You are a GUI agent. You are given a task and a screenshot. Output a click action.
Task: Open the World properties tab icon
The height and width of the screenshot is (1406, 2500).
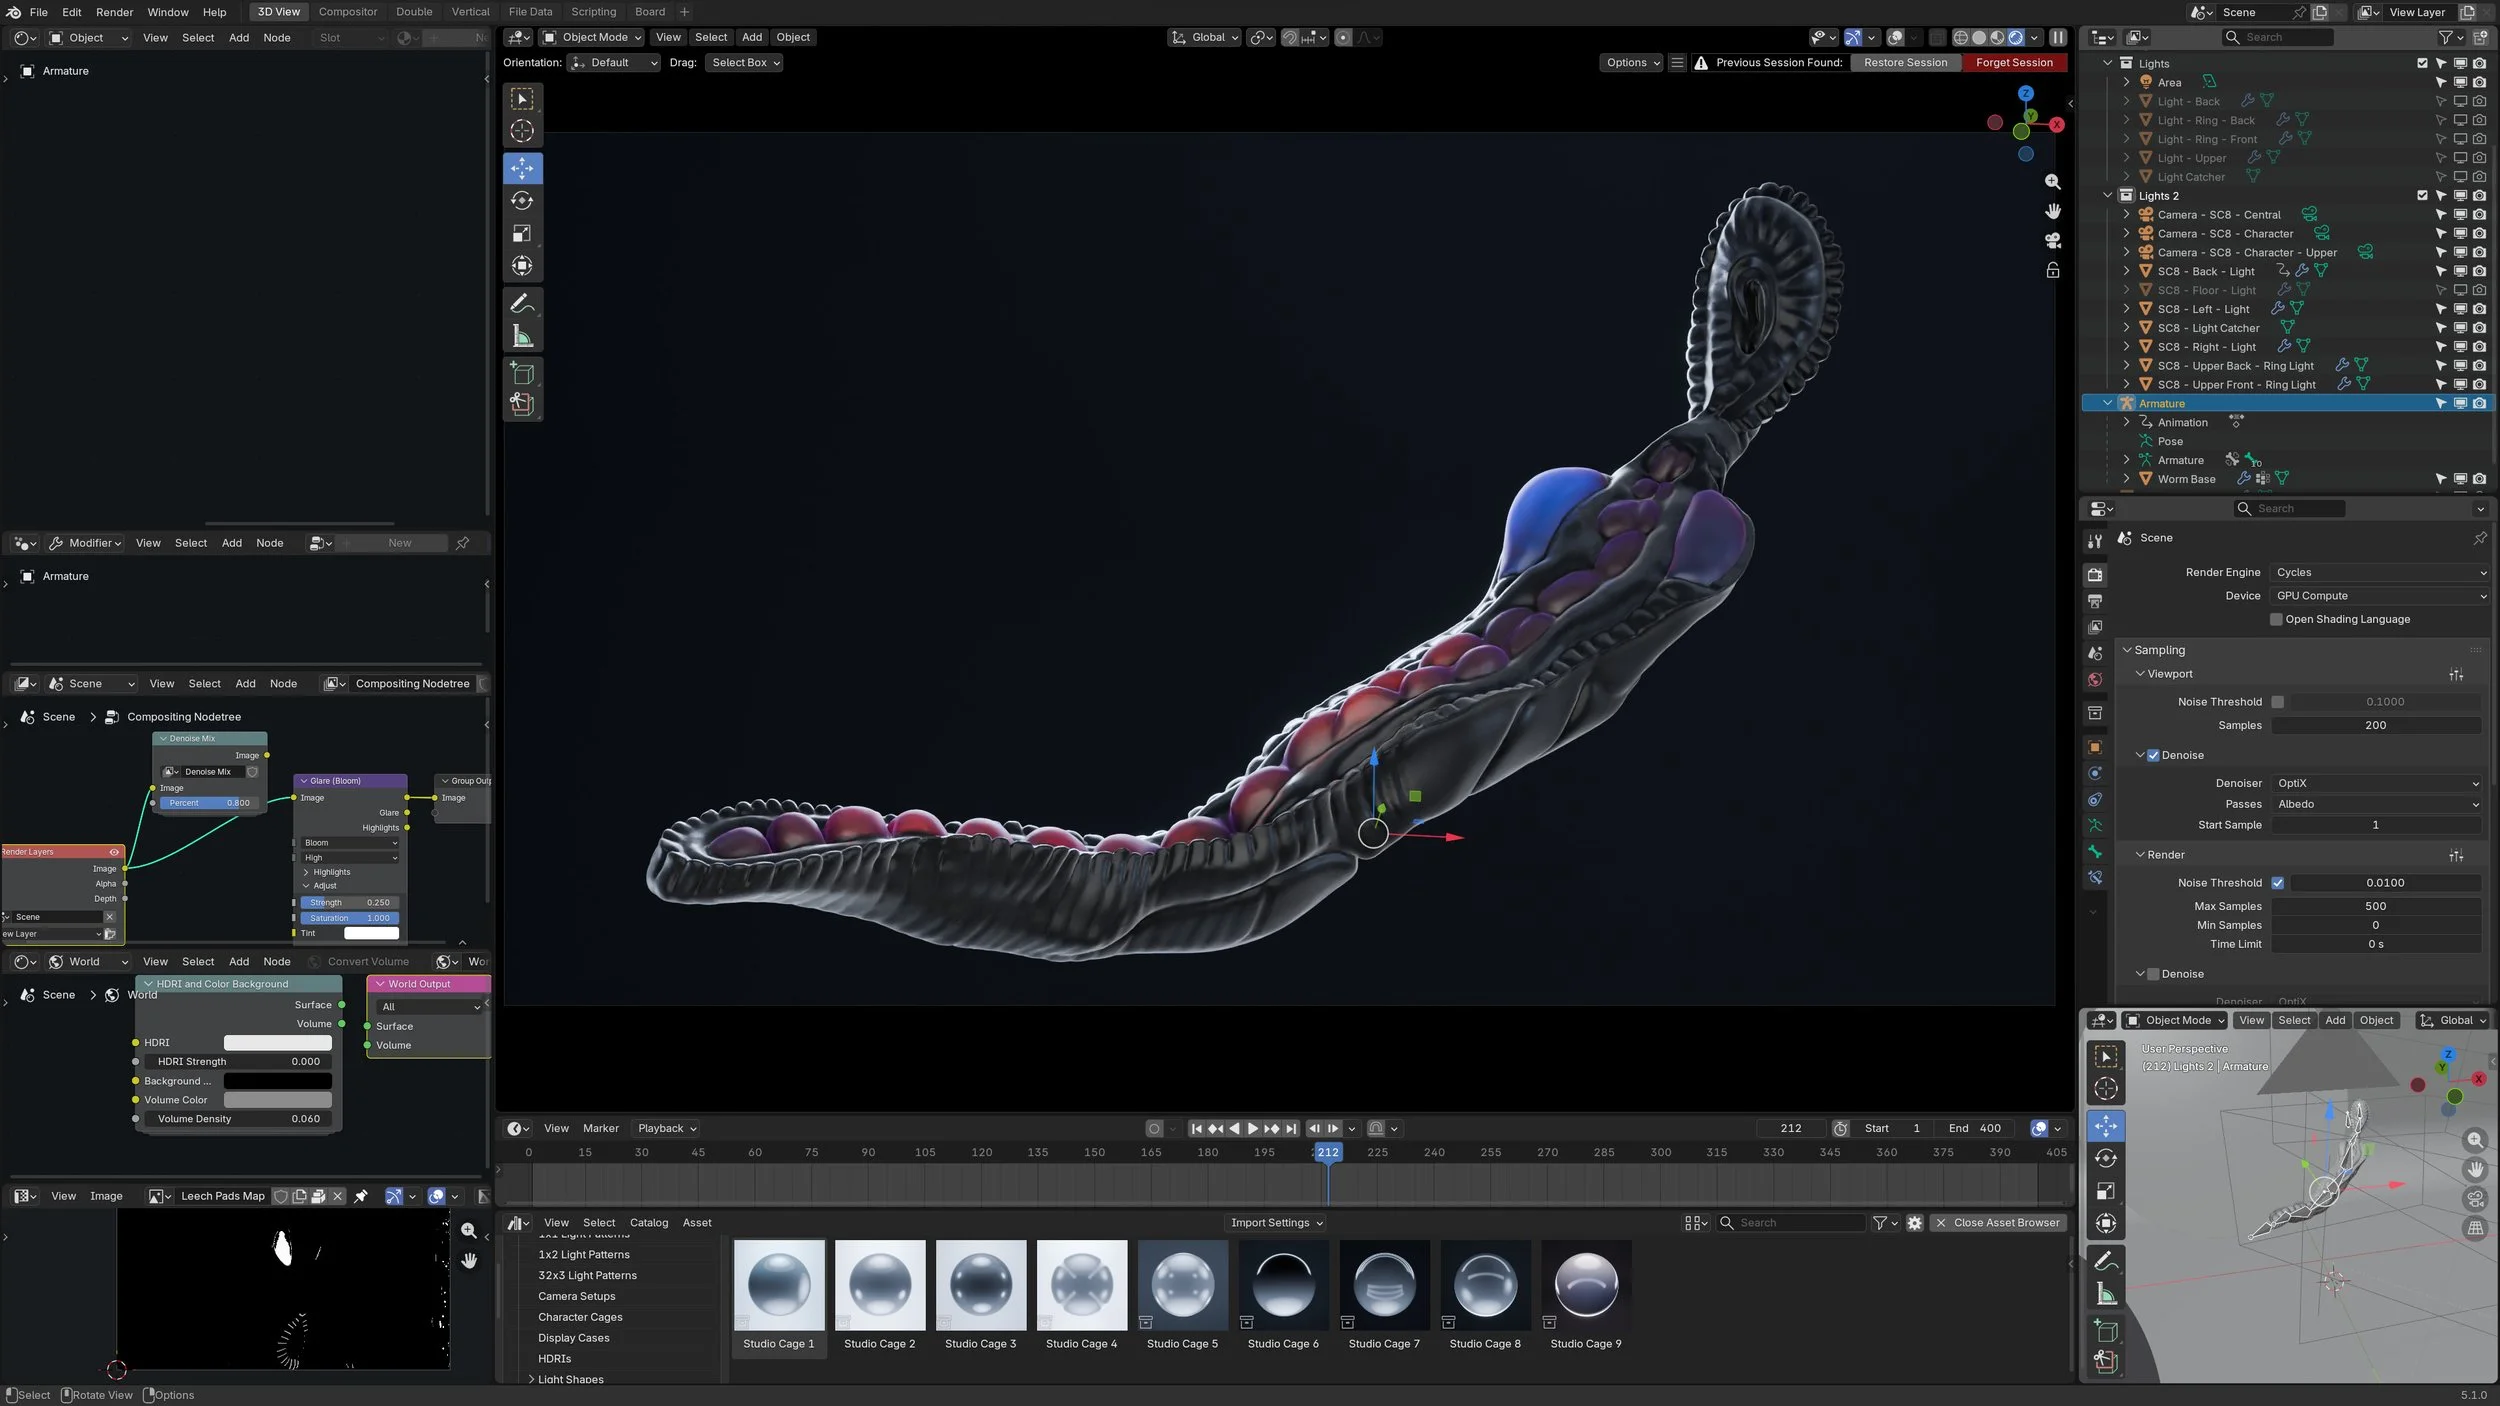coord(2095,680)
